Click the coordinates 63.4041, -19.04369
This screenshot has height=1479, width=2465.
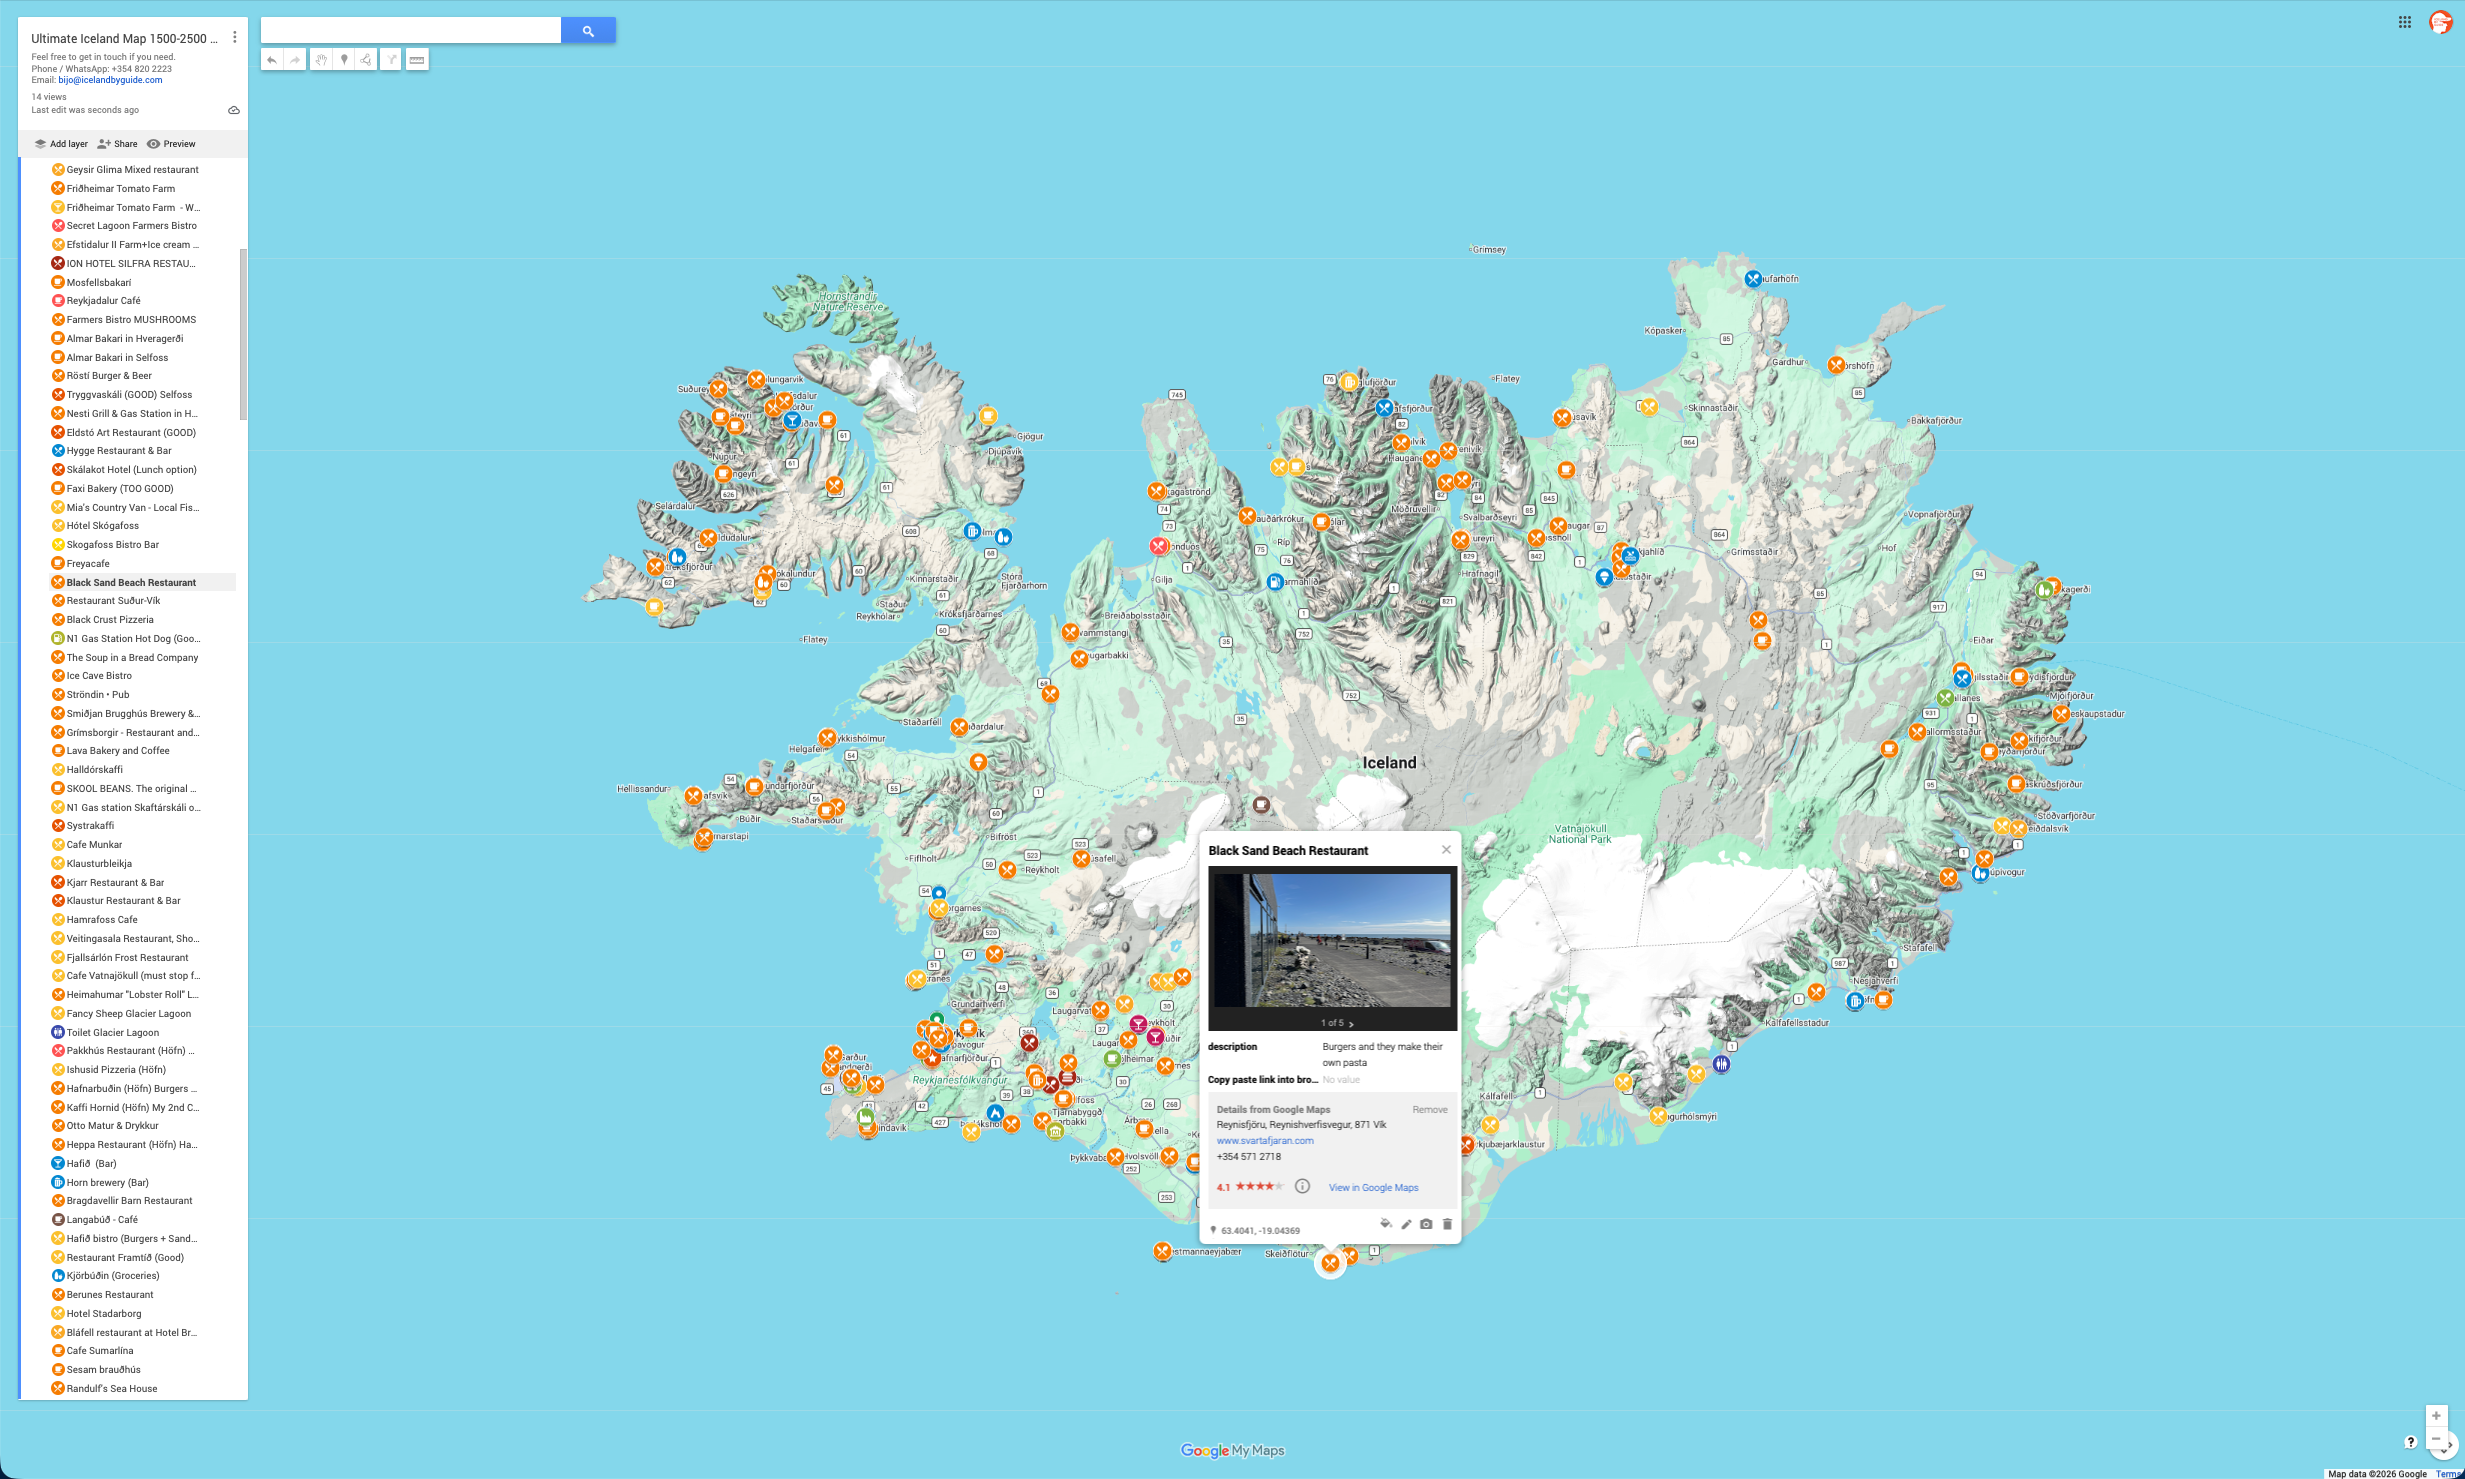click(x=1260, y=1231)
